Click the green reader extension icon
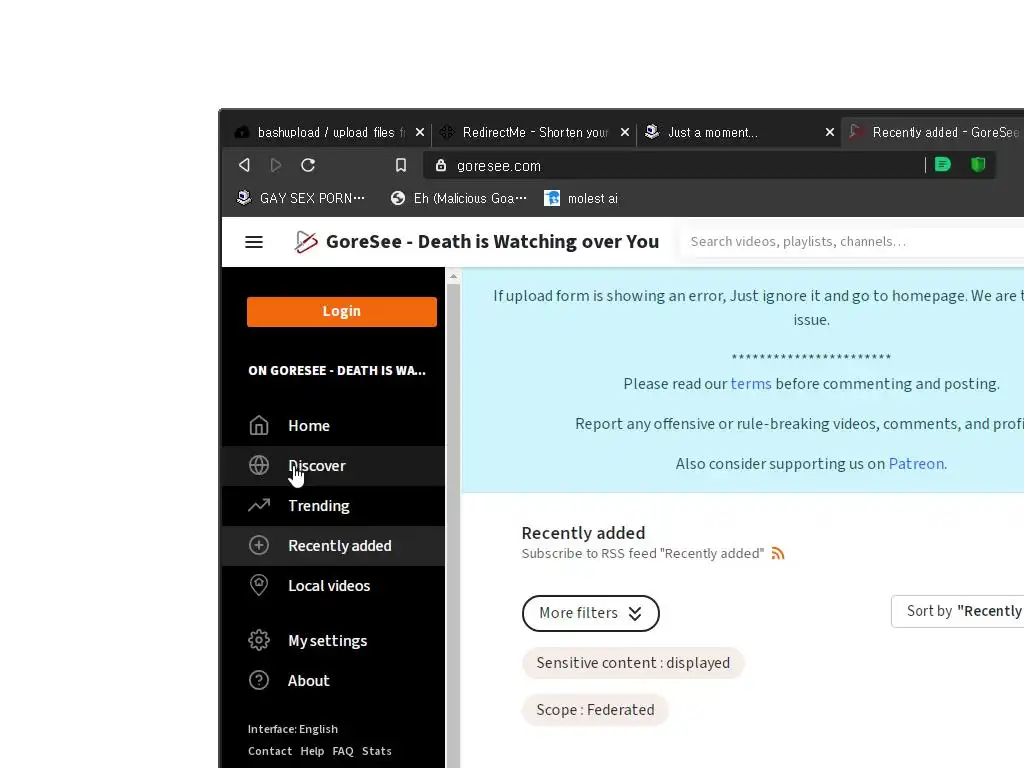The width and height of the screenshot is (1024, 768). [942, 165]
